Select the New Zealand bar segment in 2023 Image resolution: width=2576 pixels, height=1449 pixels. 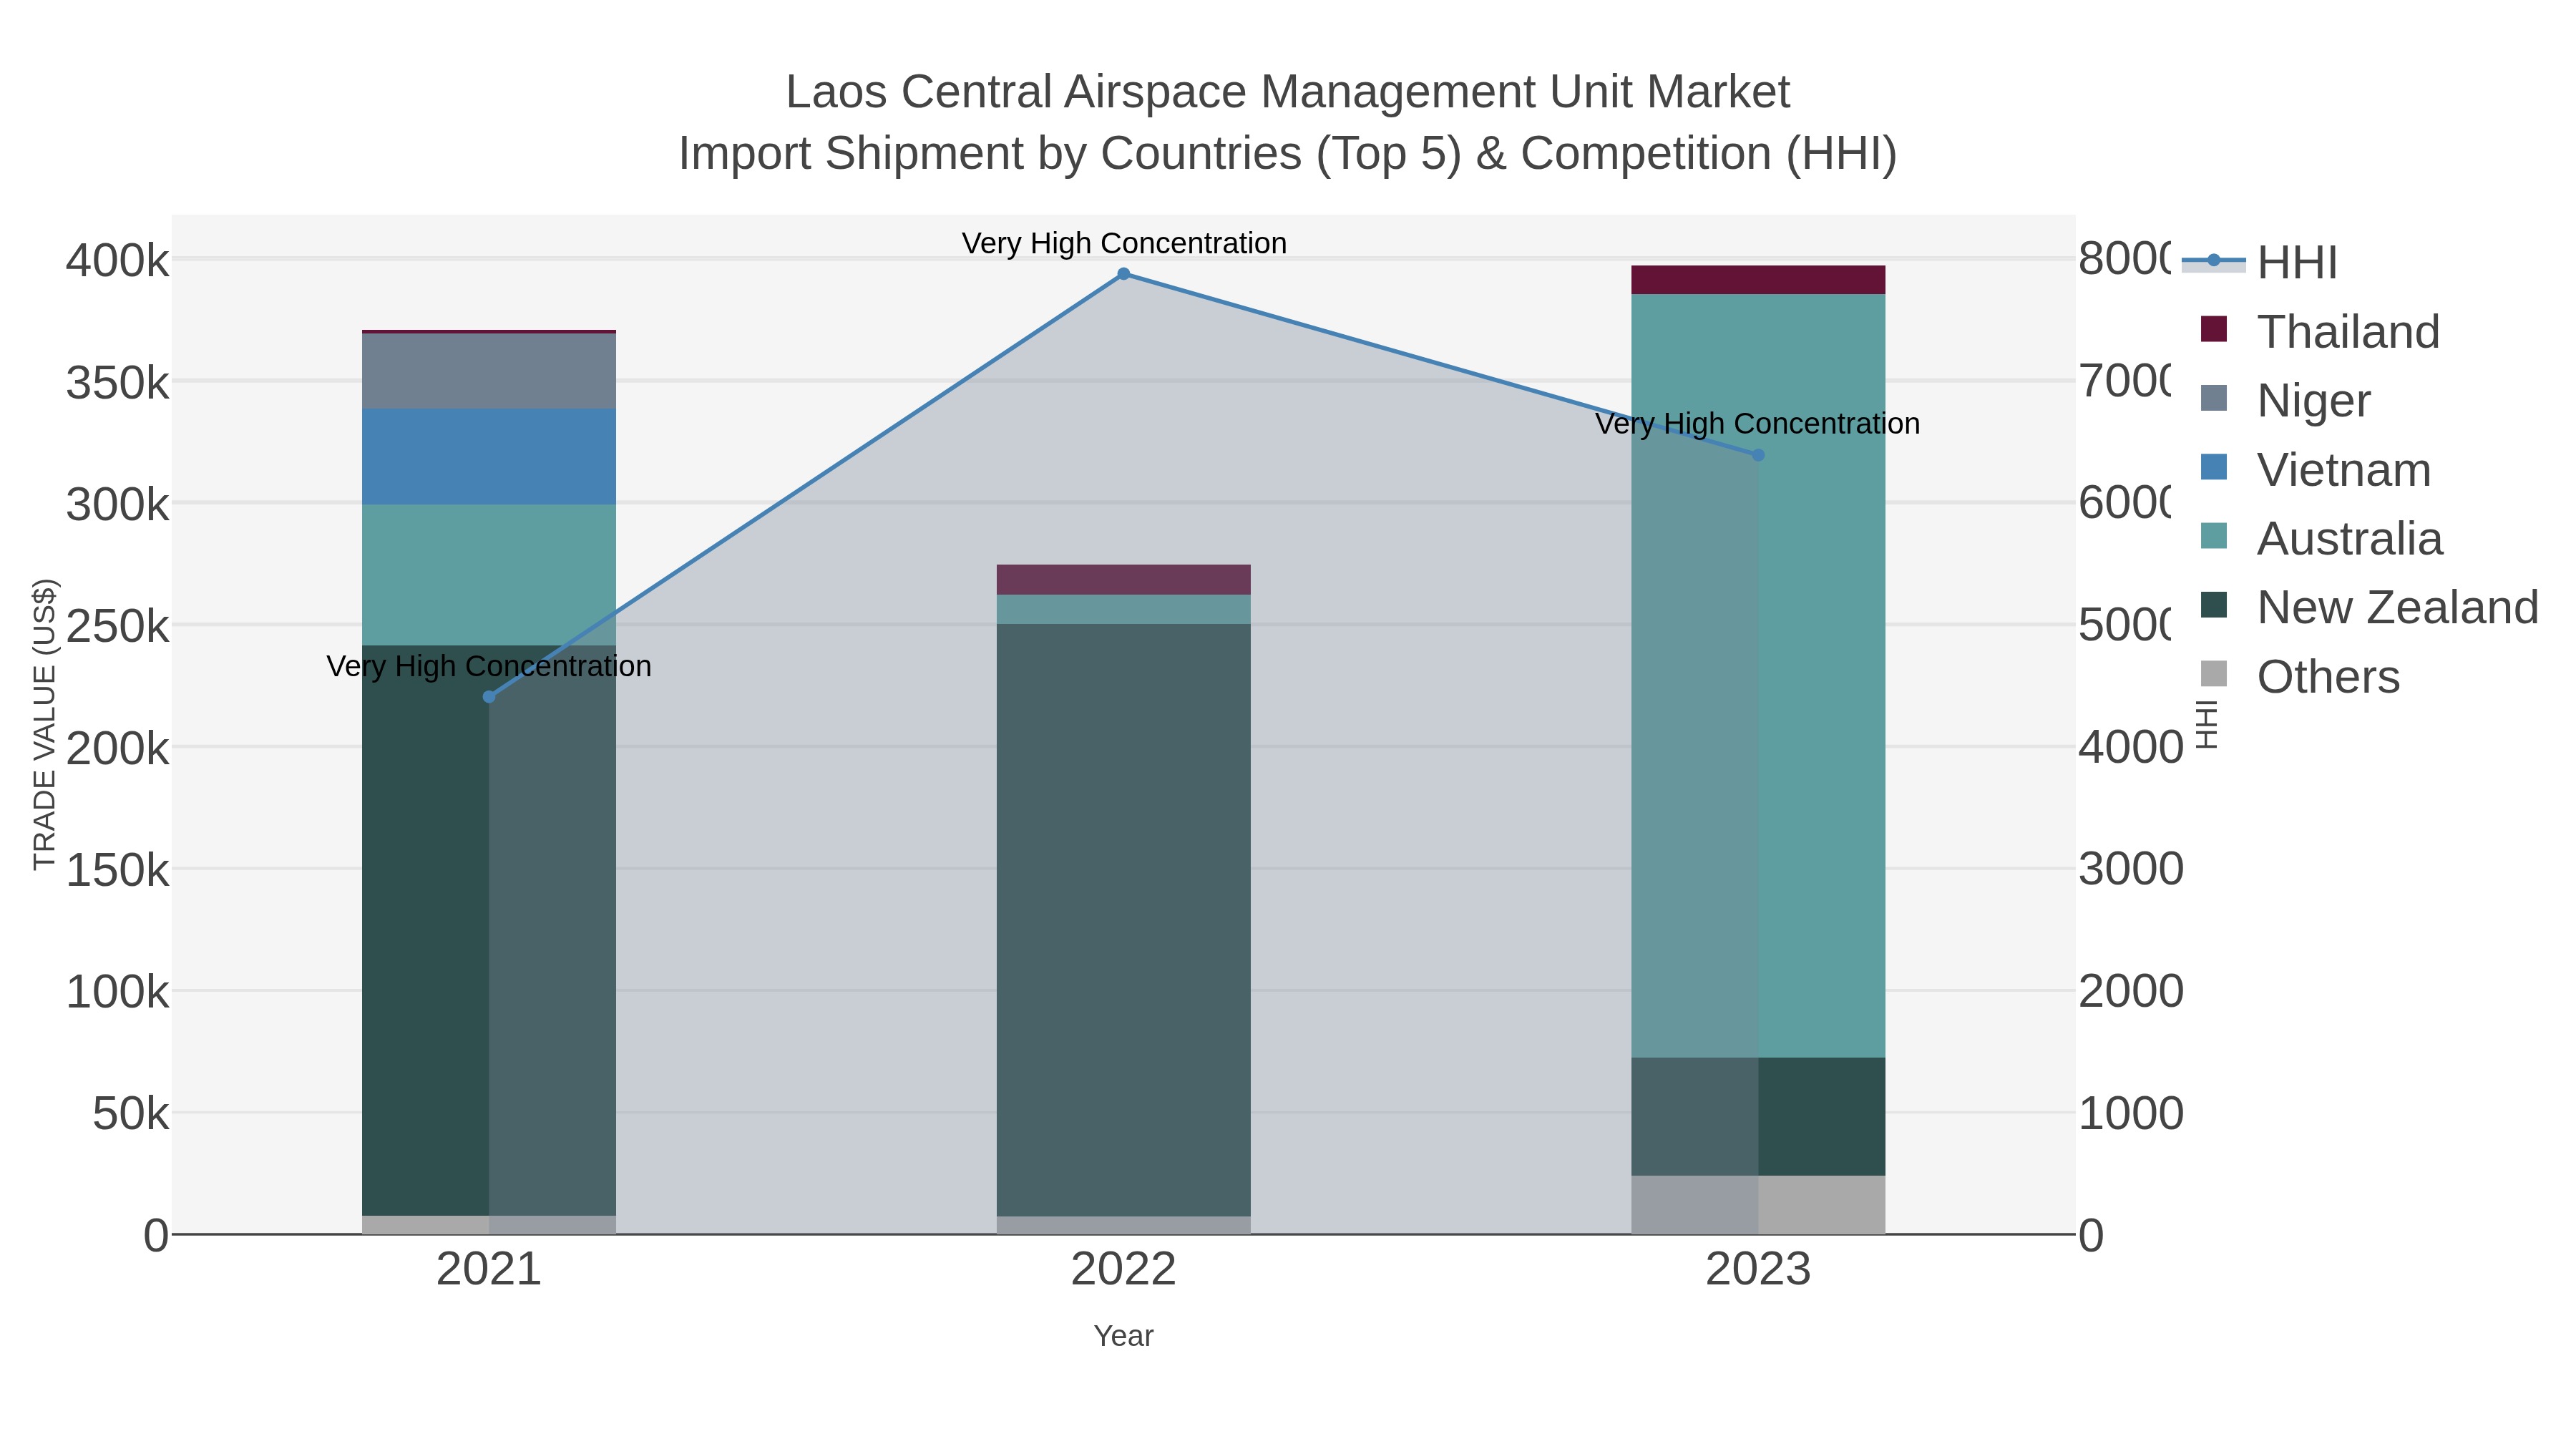(1758, 1117)
